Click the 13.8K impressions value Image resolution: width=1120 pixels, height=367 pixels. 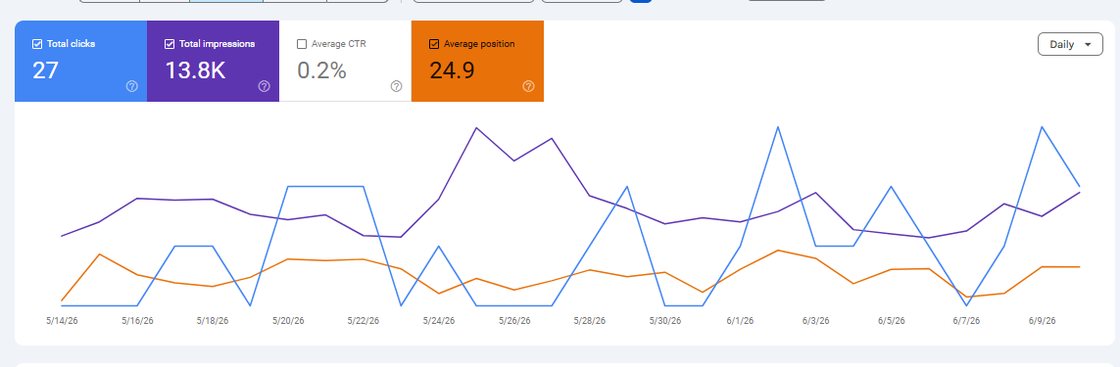pyautogui.click(x=196, y=71)
